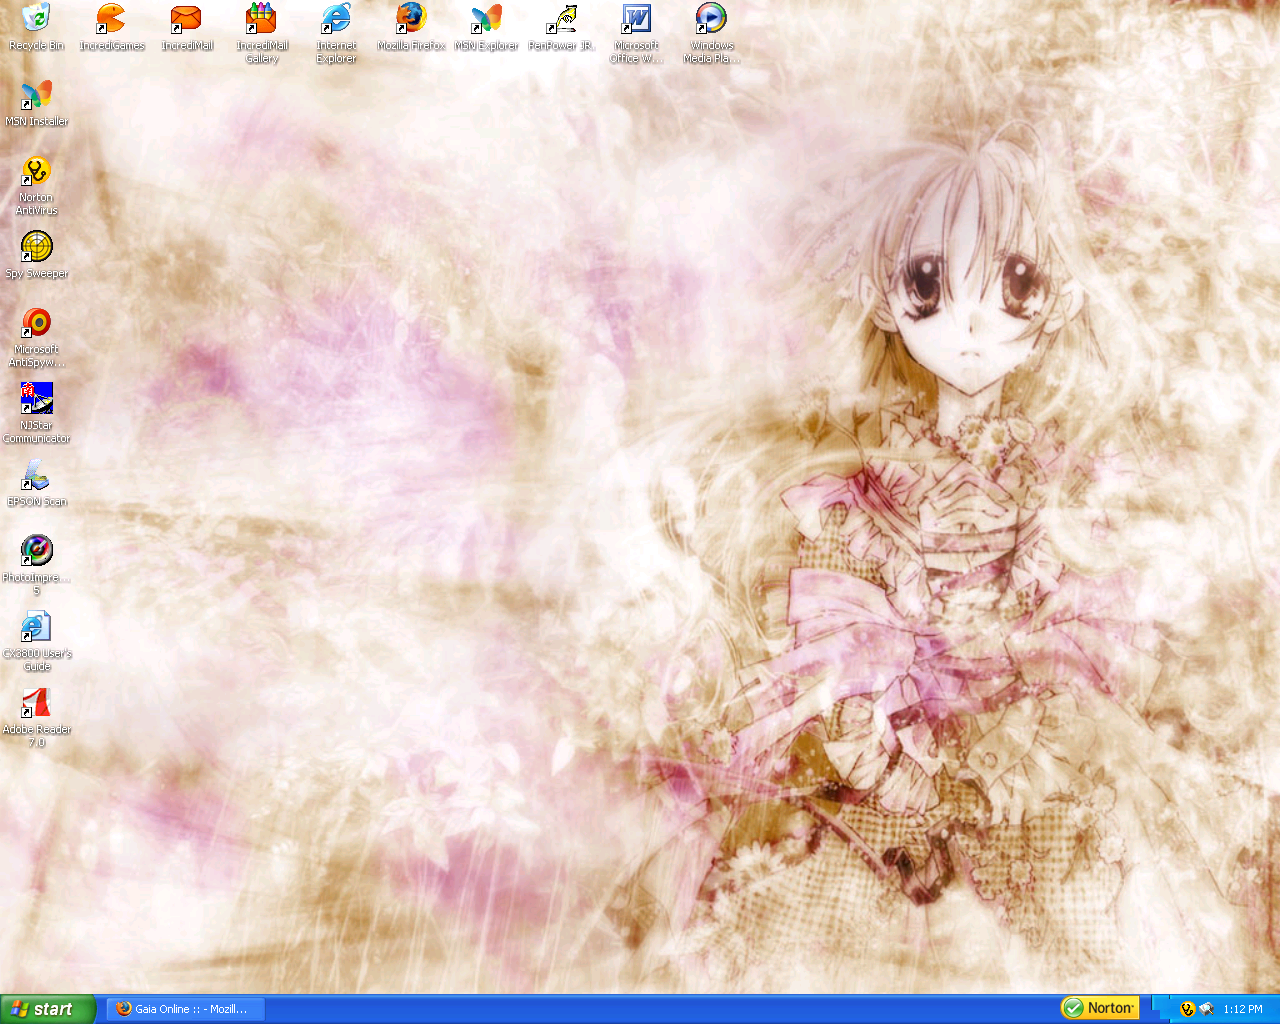This screenshot has width=1280, height=1024.
Task: Open the EPSON Scan shortcut
Action: (x=36, y=483)
